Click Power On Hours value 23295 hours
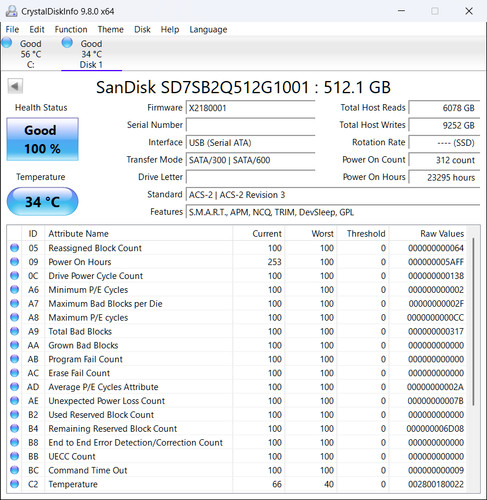Screen dimensions: 487x500 click(x=444, y=177)
